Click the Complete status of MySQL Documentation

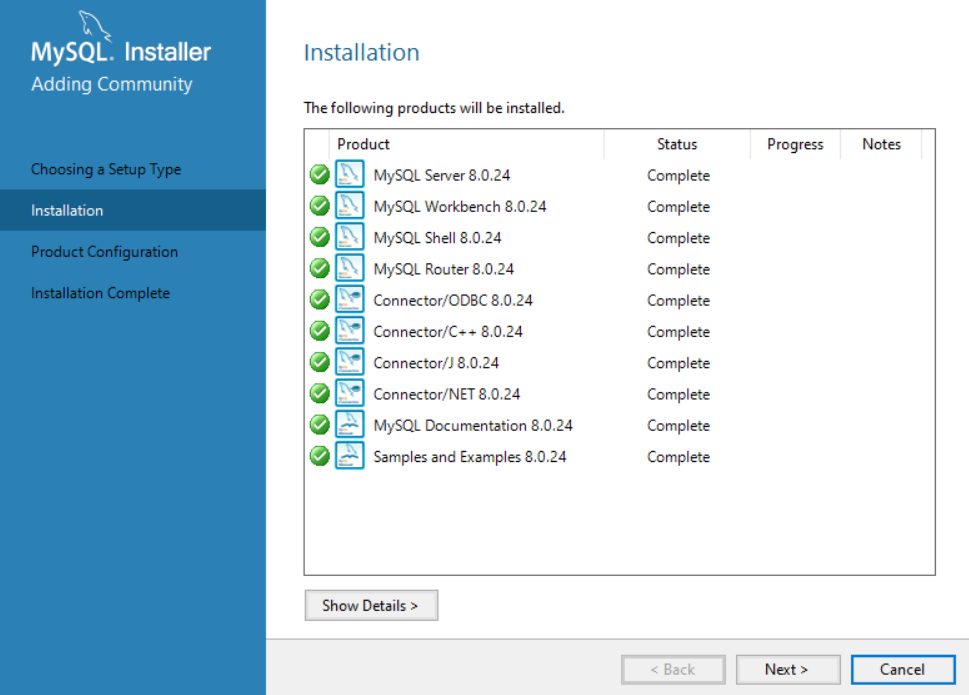[x=678, y=426]
